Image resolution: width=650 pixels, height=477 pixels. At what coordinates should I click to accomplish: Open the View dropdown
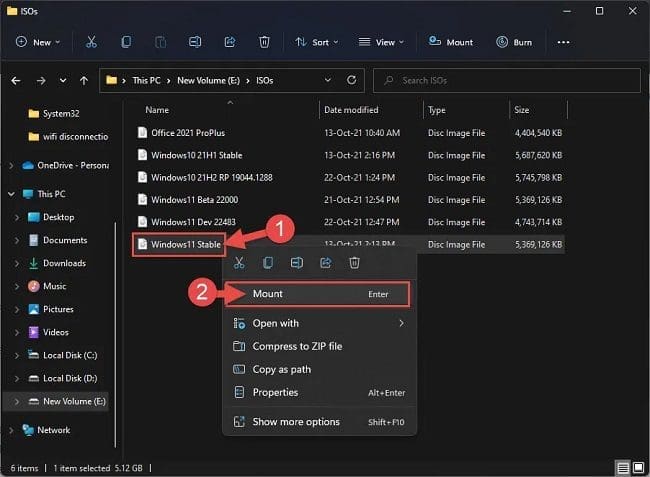pyautogui.click(x=381, y=42)
